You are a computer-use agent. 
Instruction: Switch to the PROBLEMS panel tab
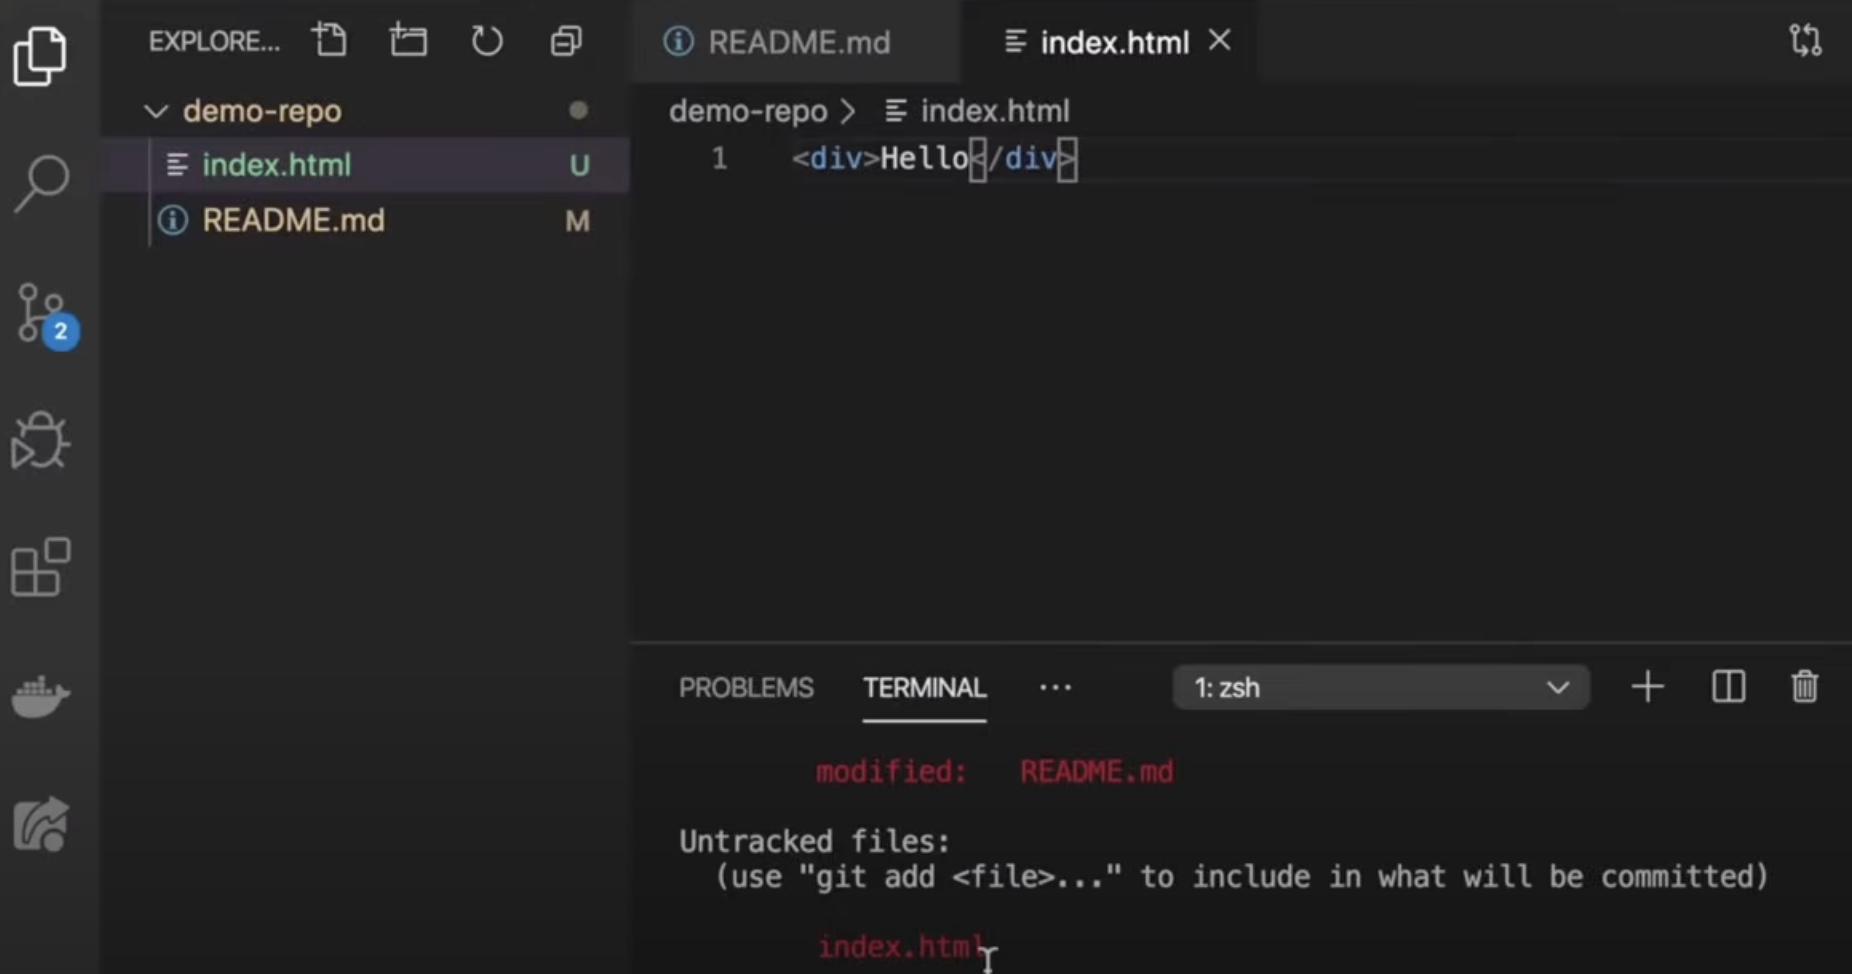[746, 688]
